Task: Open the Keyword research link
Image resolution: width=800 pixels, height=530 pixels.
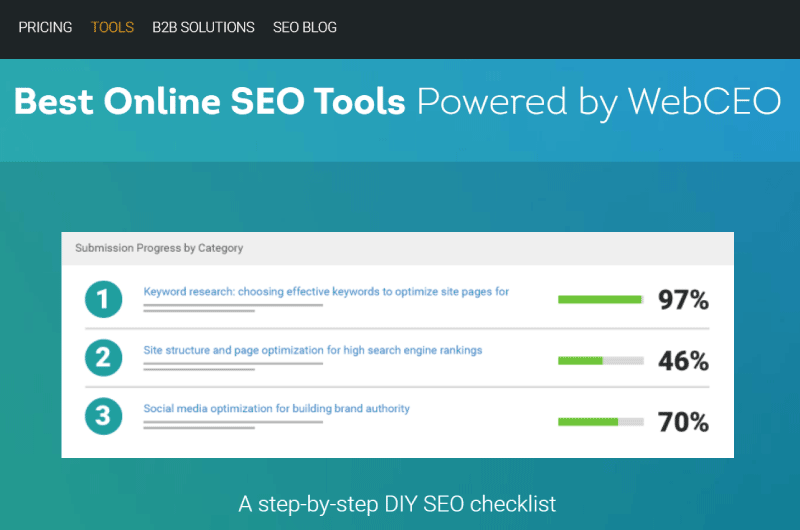Action: [326, 292]
